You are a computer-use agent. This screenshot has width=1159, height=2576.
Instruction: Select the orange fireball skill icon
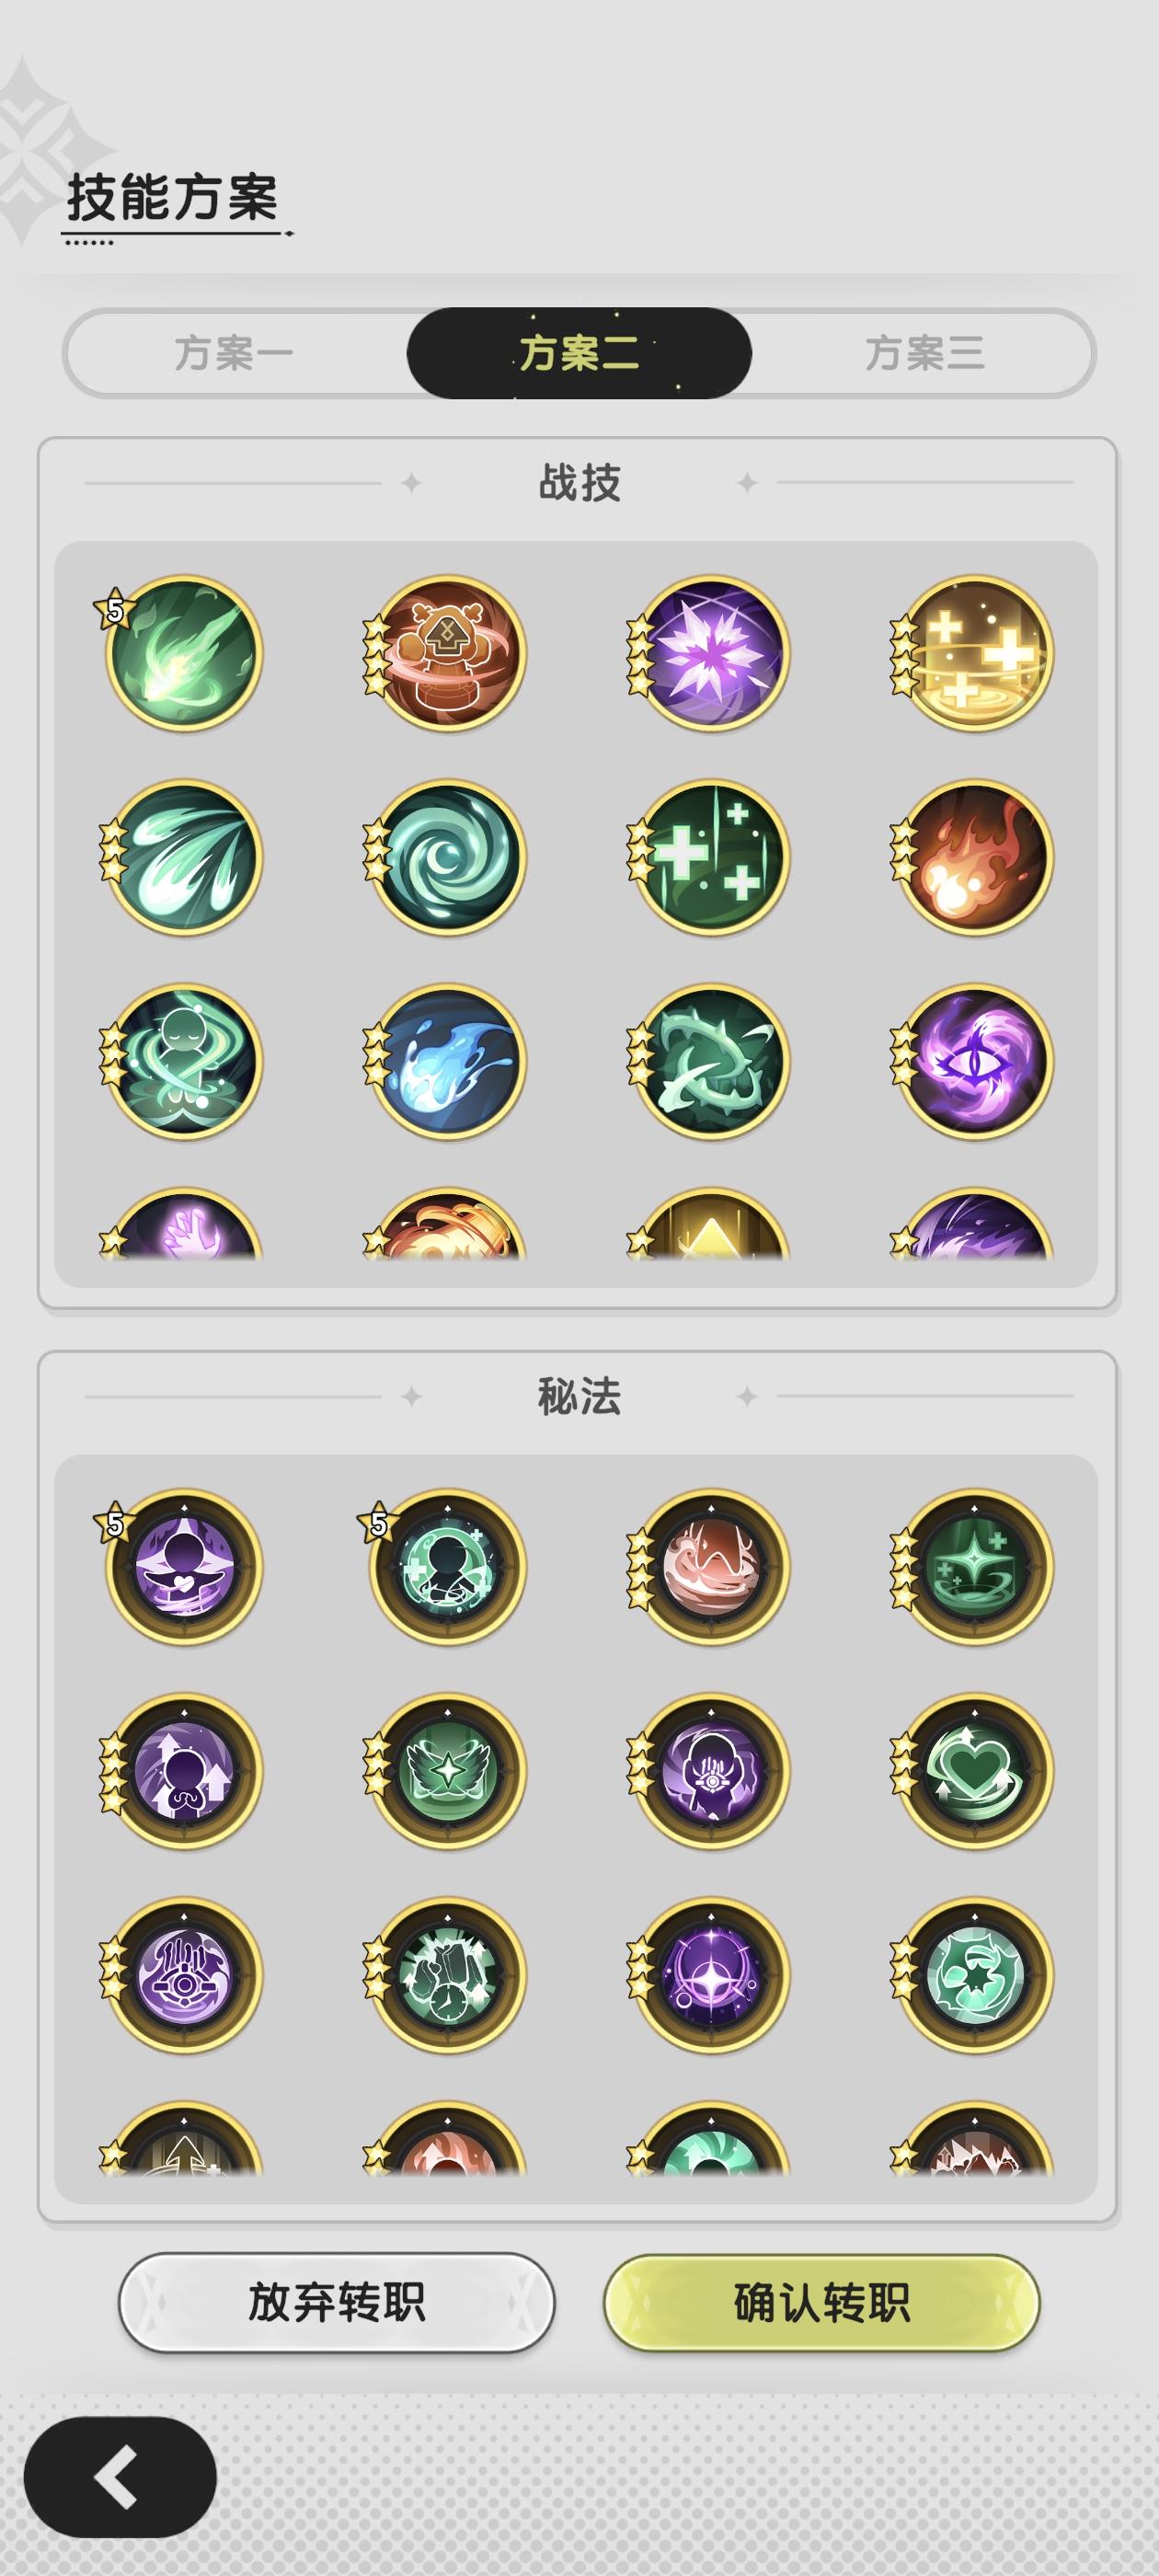click(974, 857)
